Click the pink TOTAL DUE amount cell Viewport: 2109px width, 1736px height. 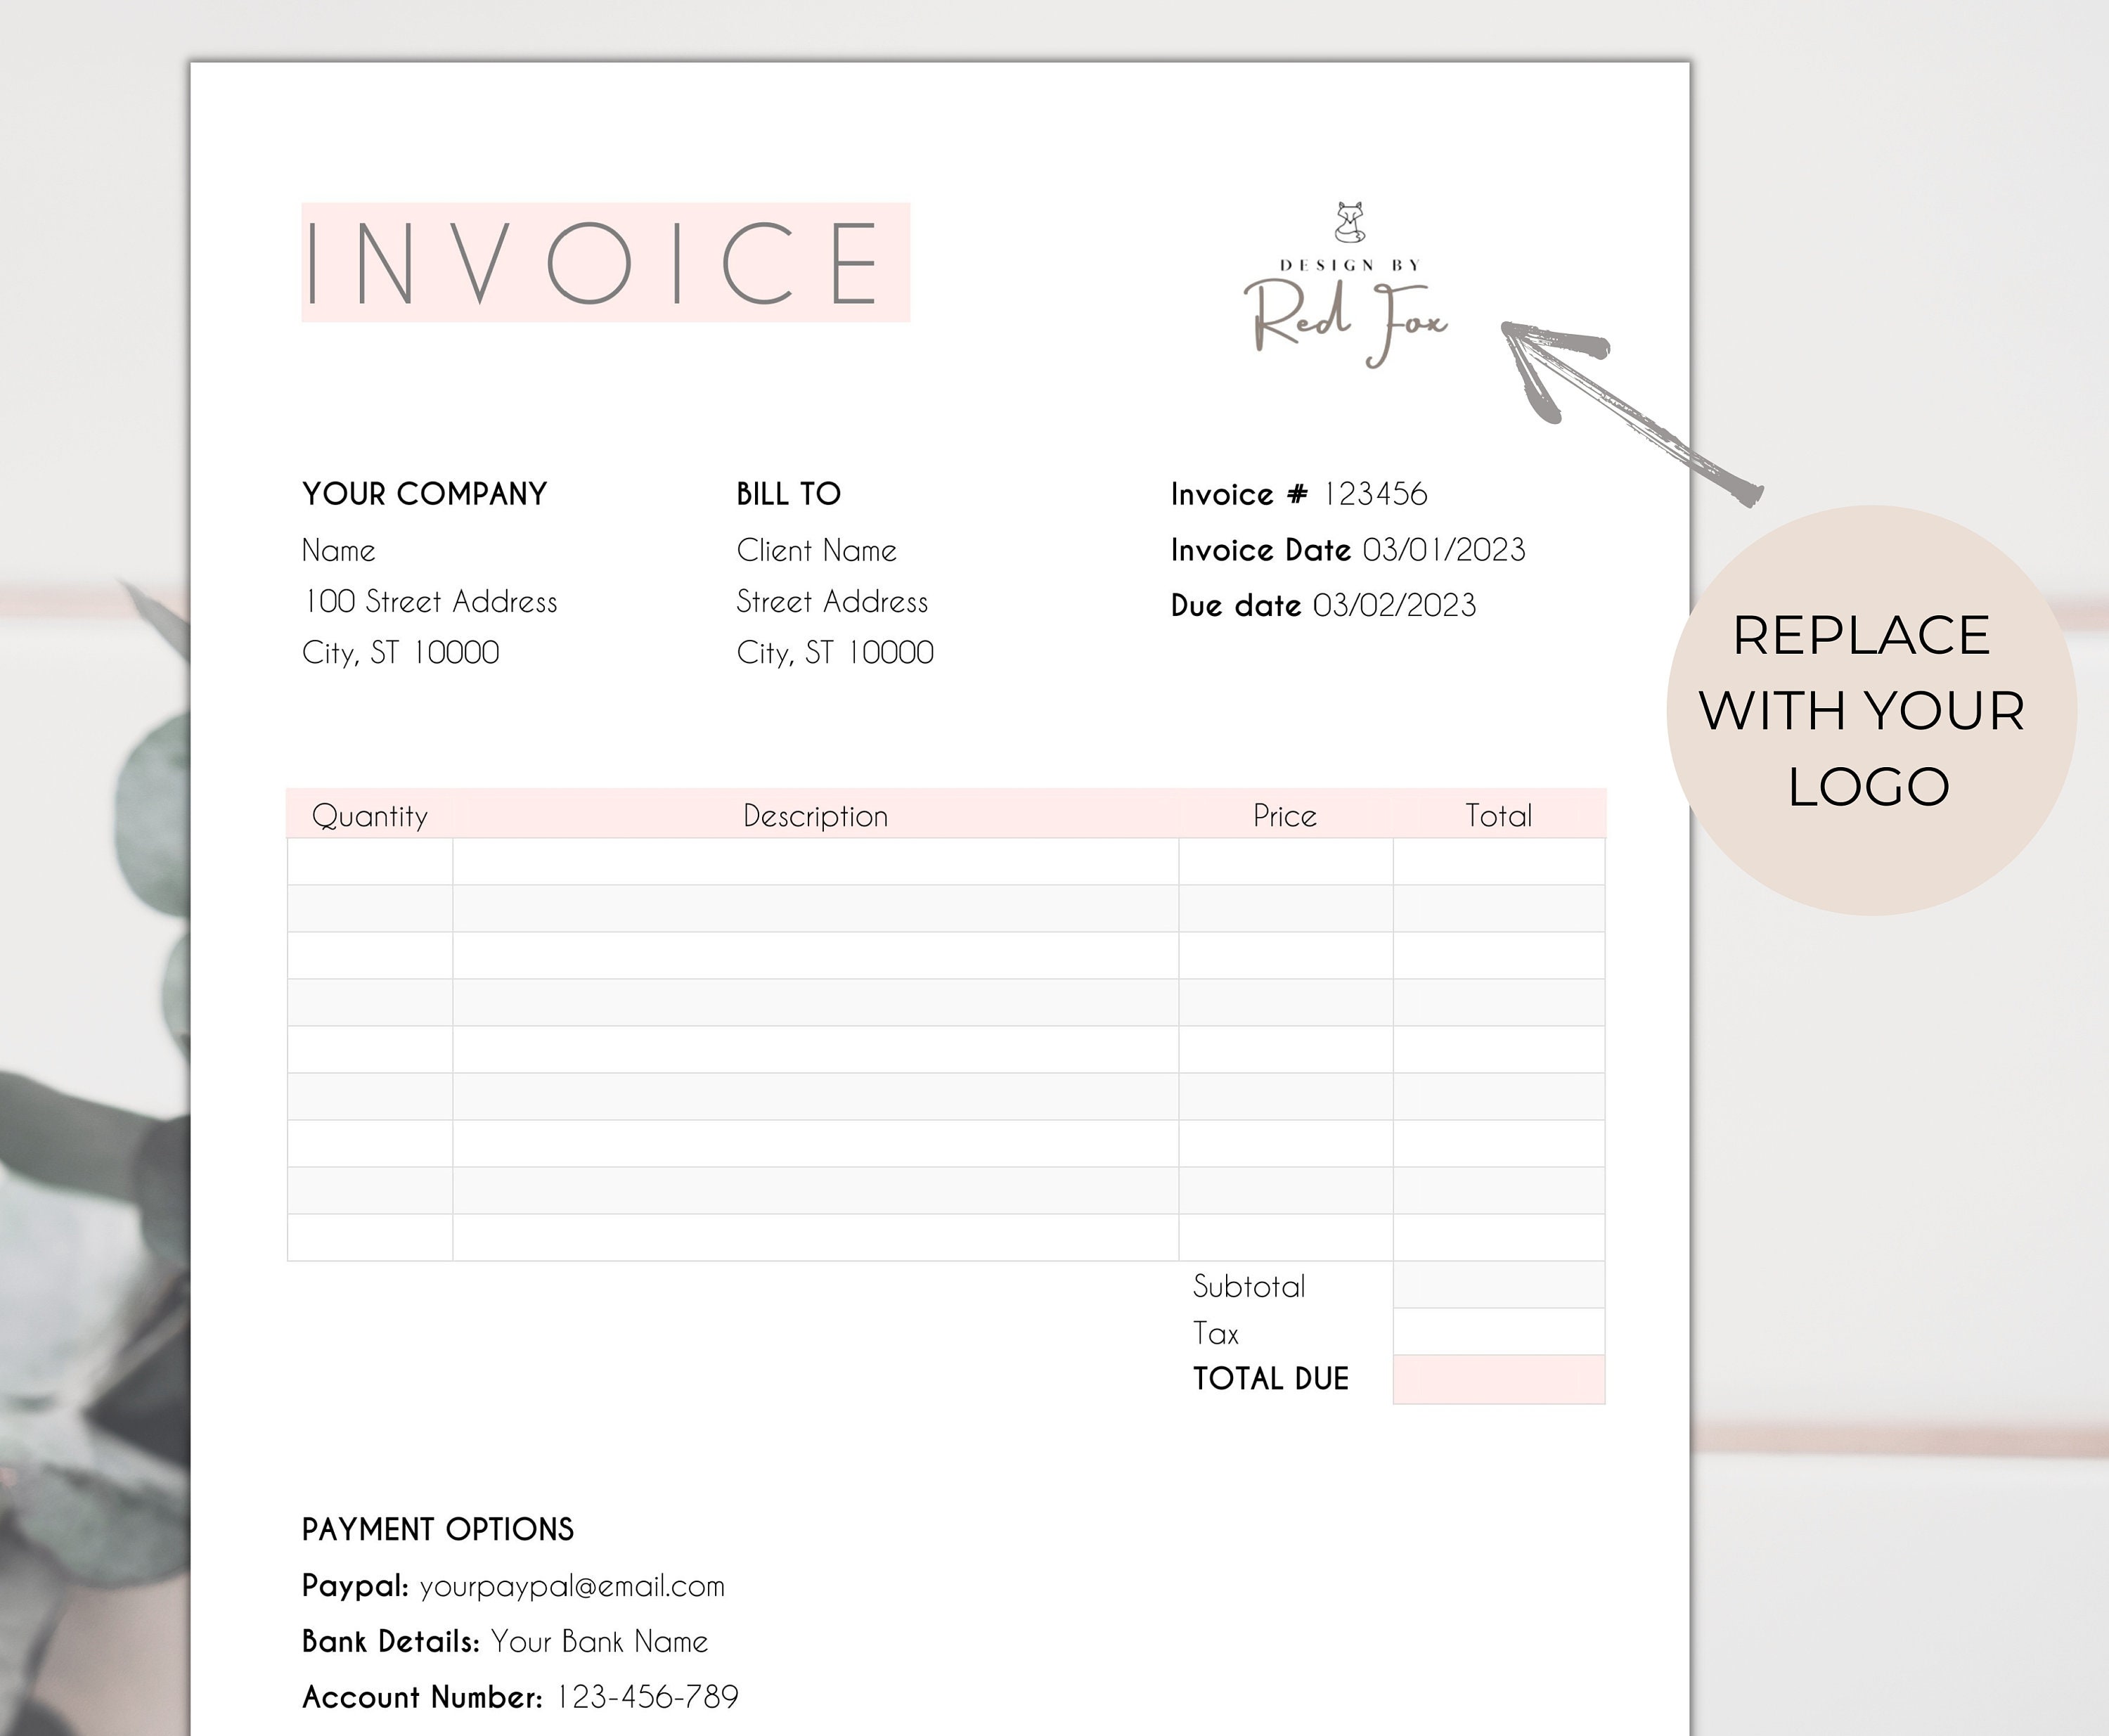pos(1499,1380)
